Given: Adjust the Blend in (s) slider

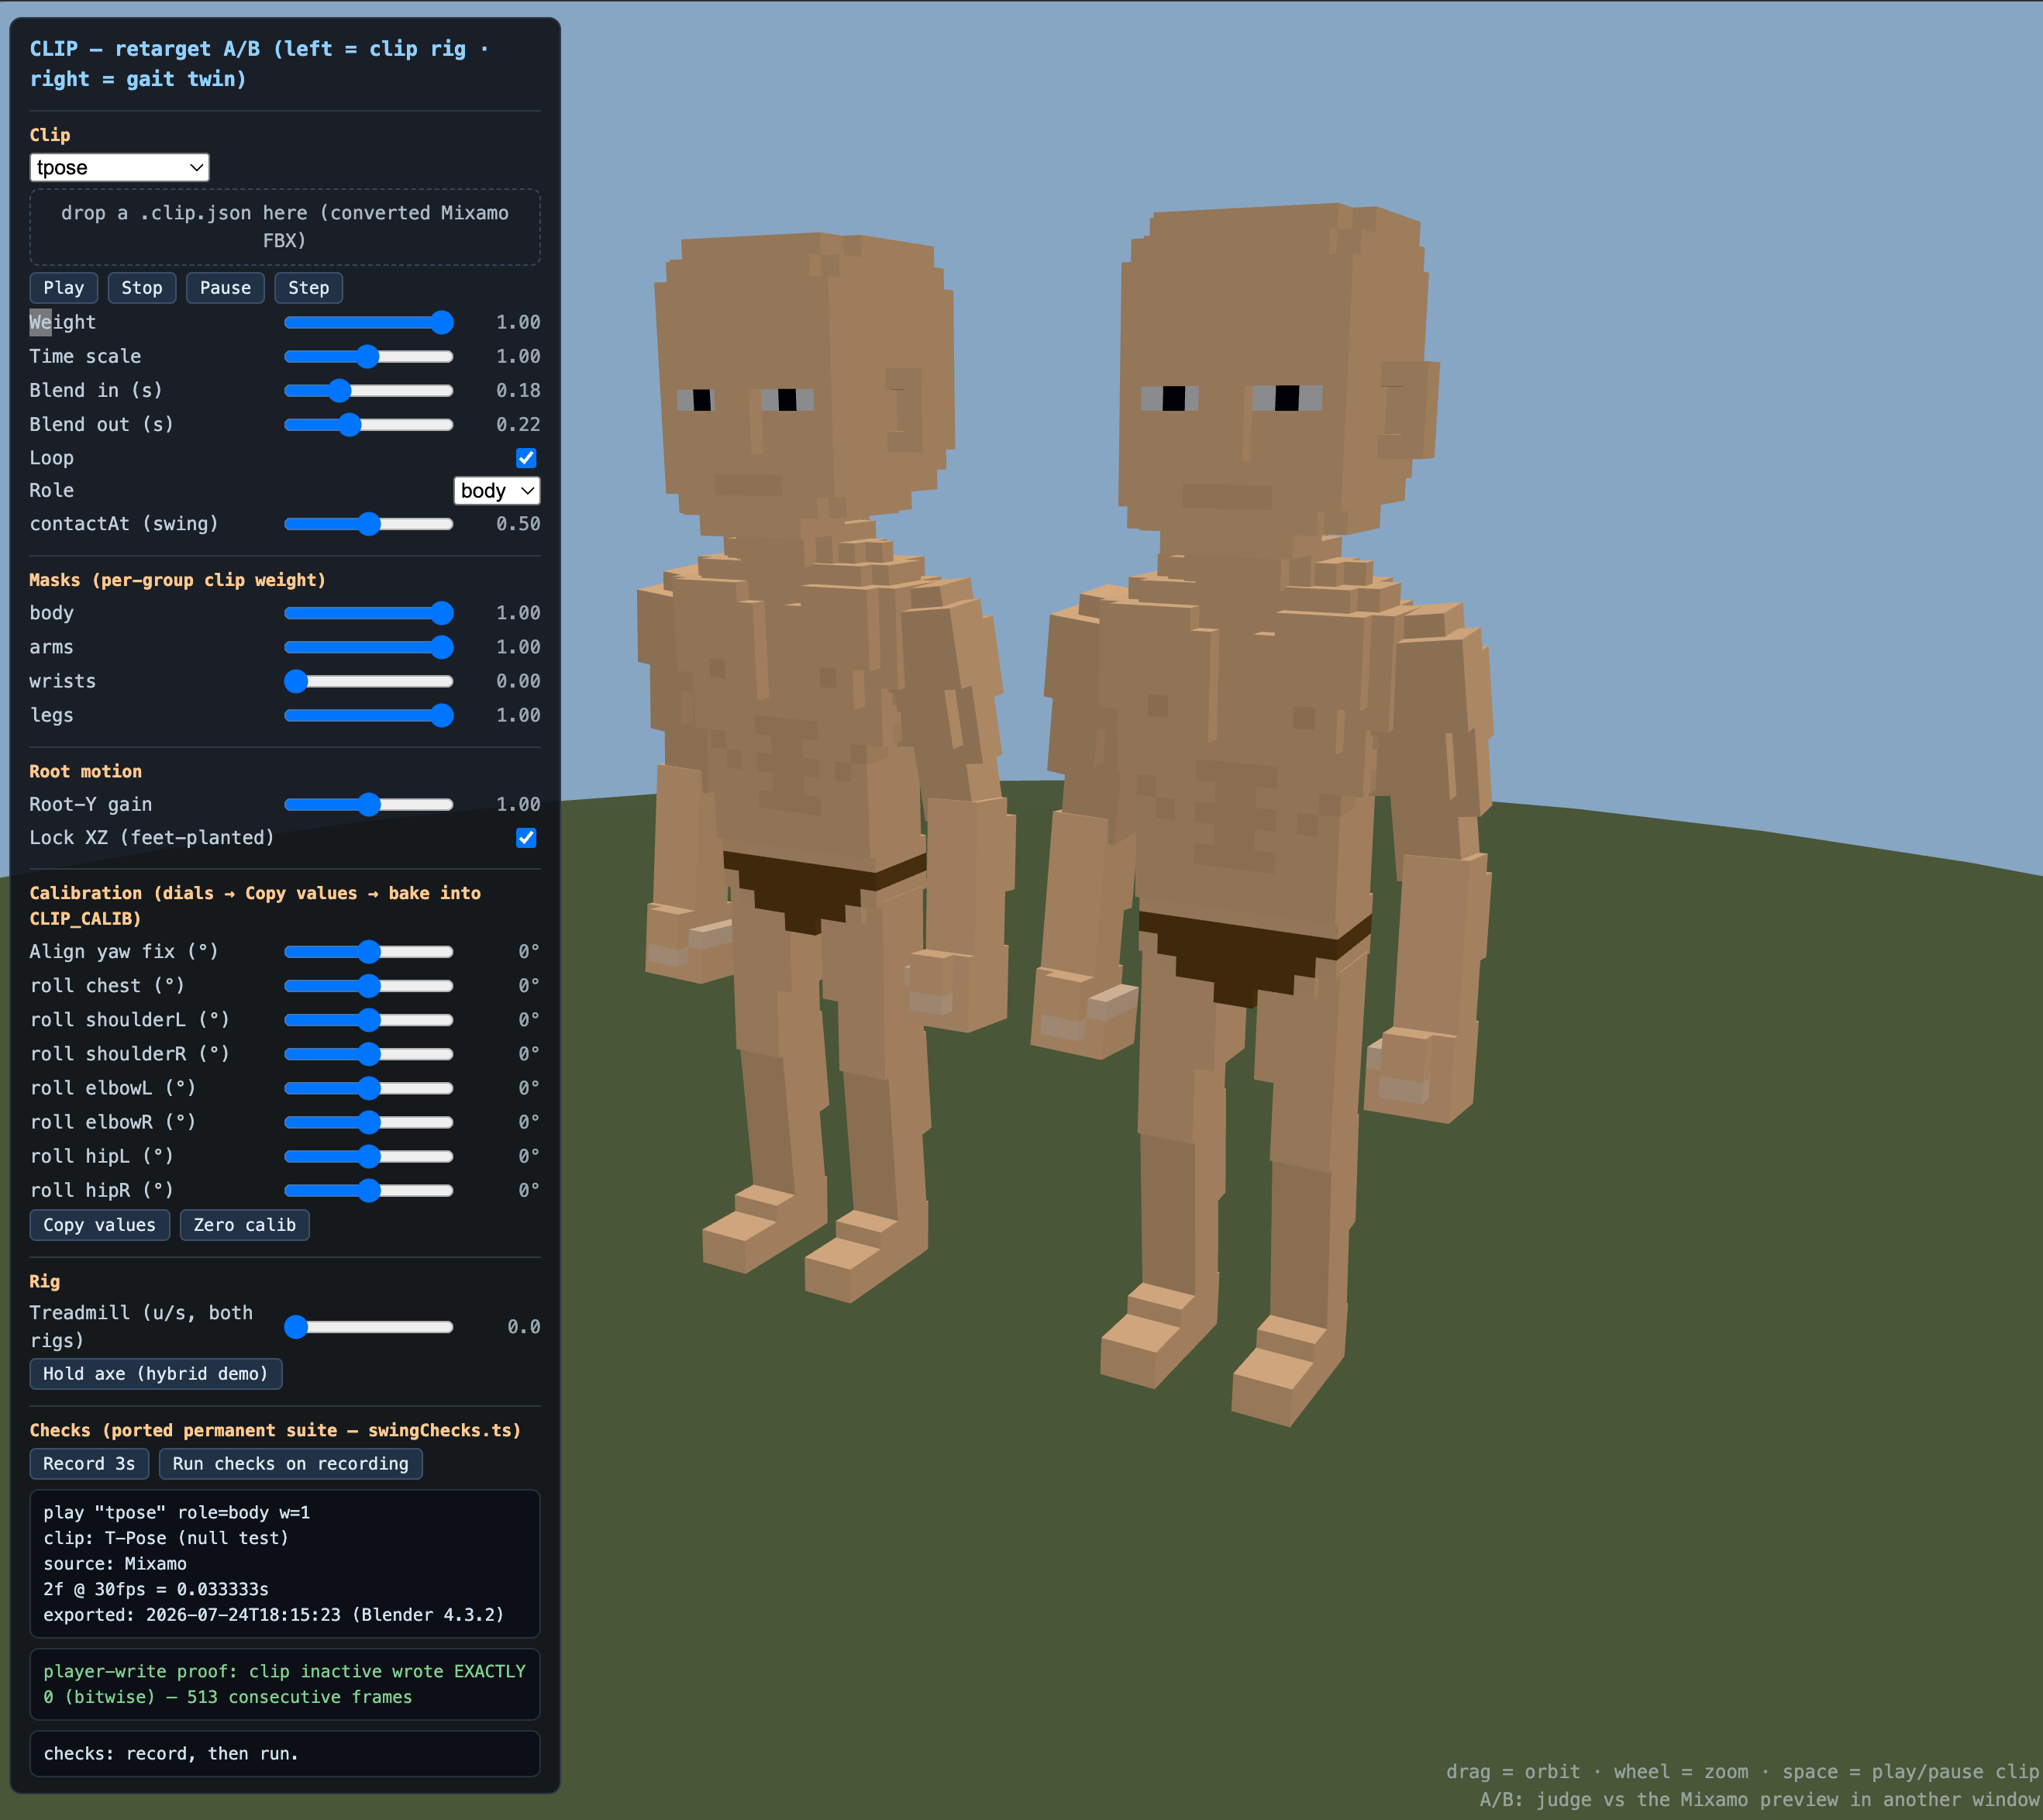Looking at the screenshot, I should [369, 390].
